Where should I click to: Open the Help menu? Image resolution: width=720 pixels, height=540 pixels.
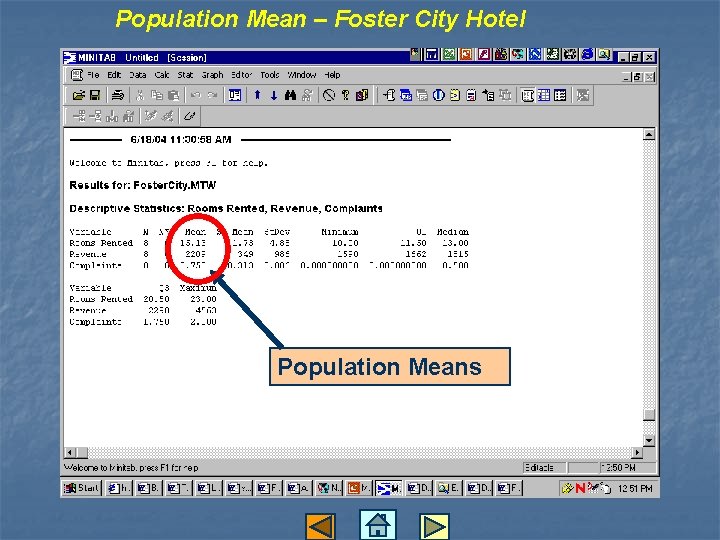[332, 75]
